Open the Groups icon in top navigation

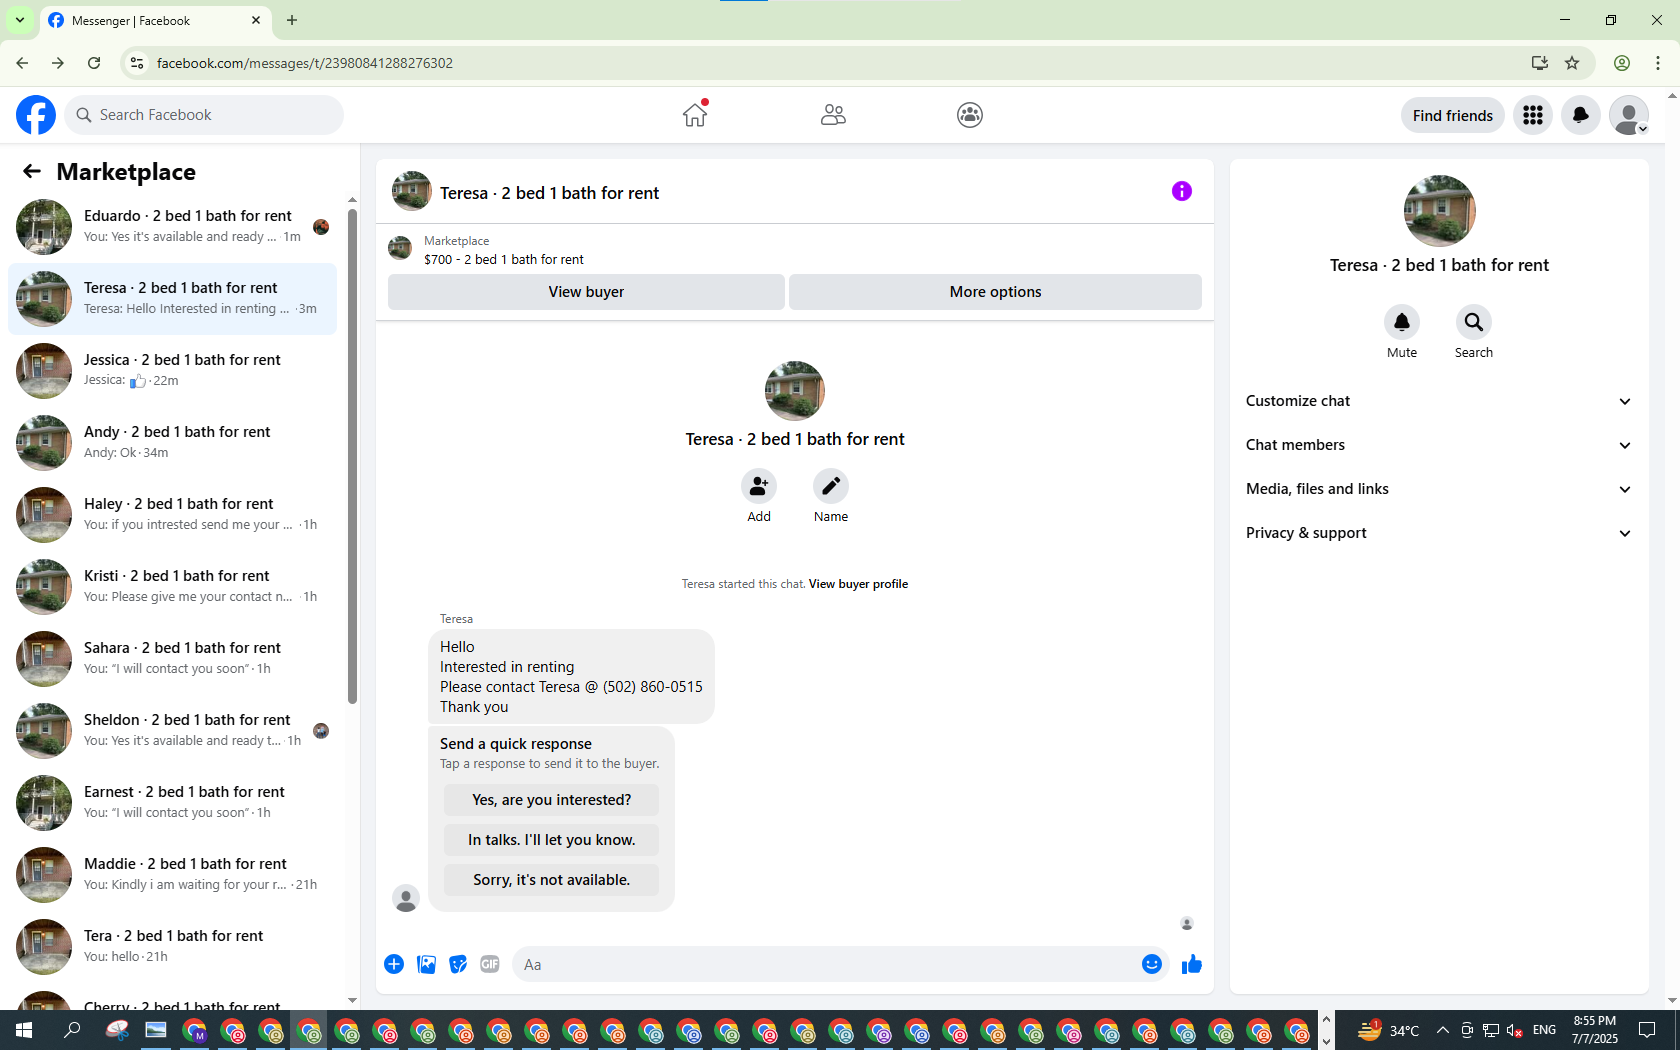click(970, 115)
